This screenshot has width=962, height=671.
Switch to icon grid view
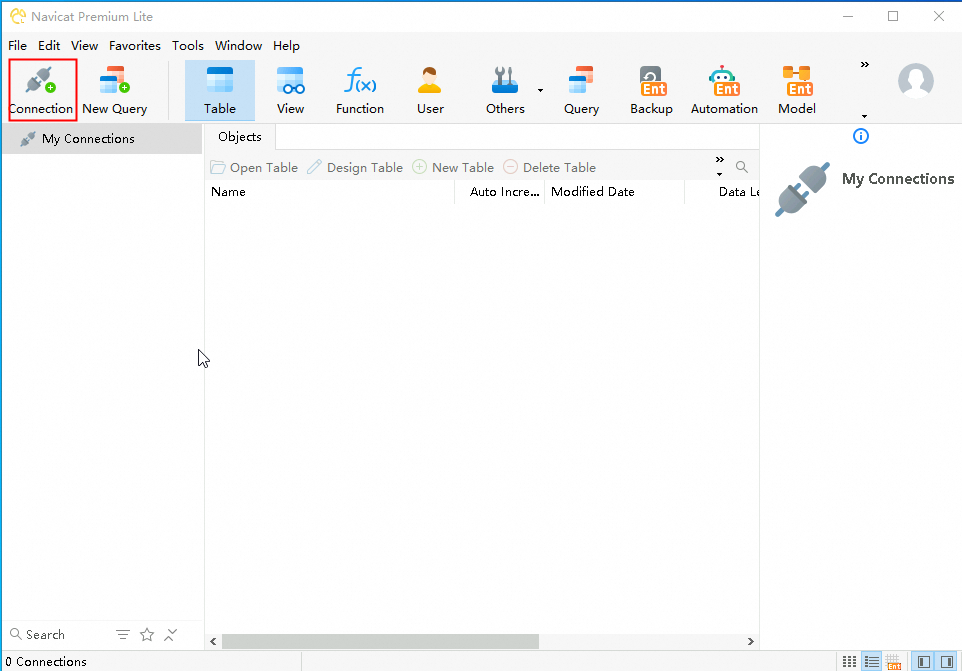click(849, 661)
